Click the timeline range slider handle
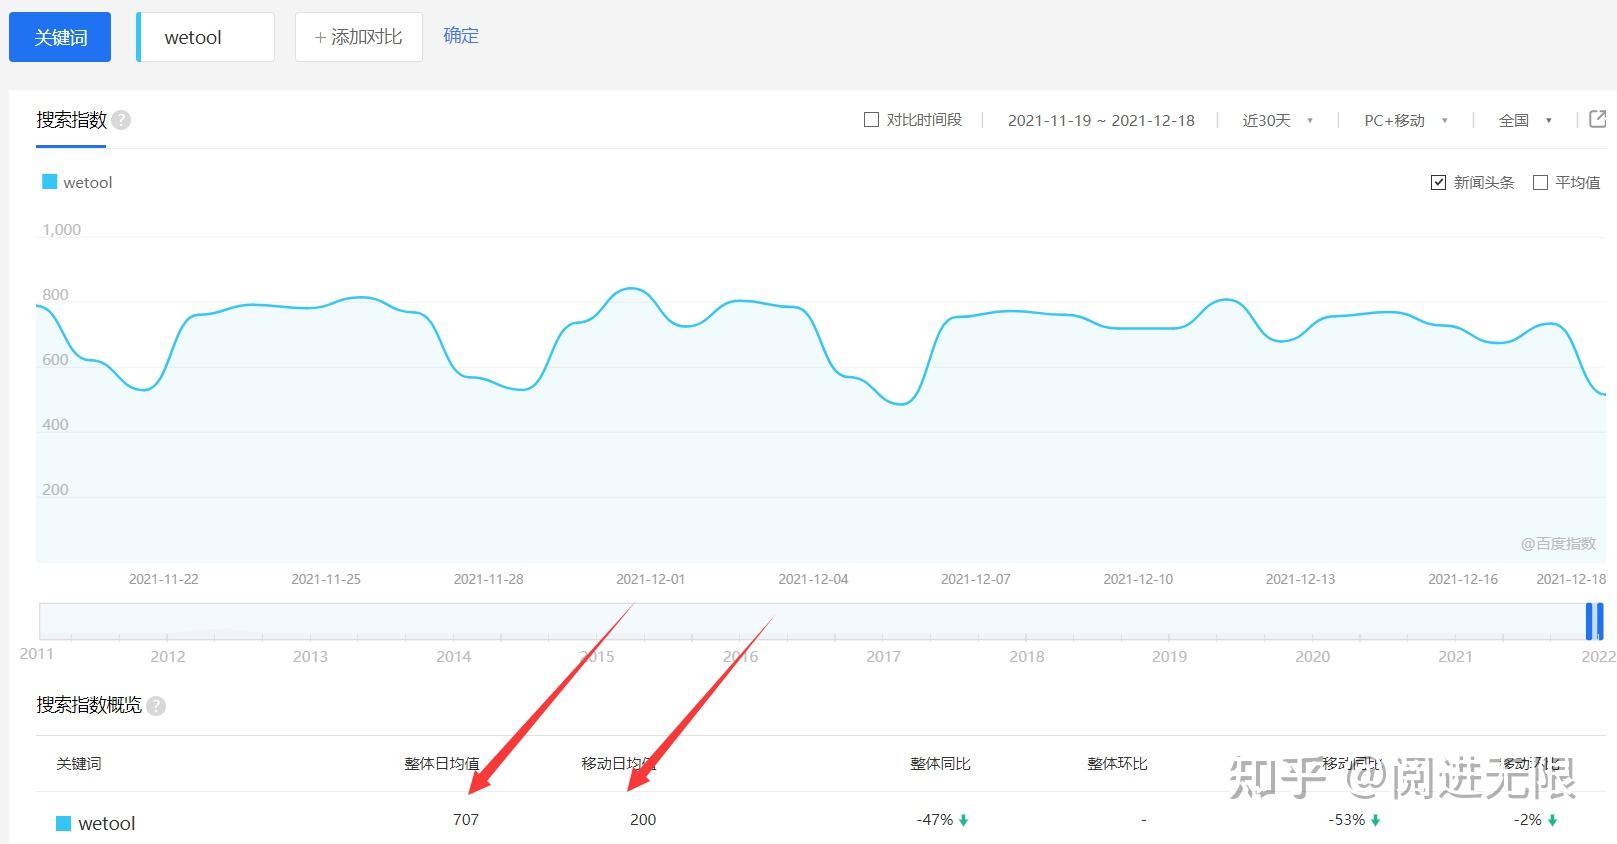This screenshot has width=1617, height=844. (1594, 621)
